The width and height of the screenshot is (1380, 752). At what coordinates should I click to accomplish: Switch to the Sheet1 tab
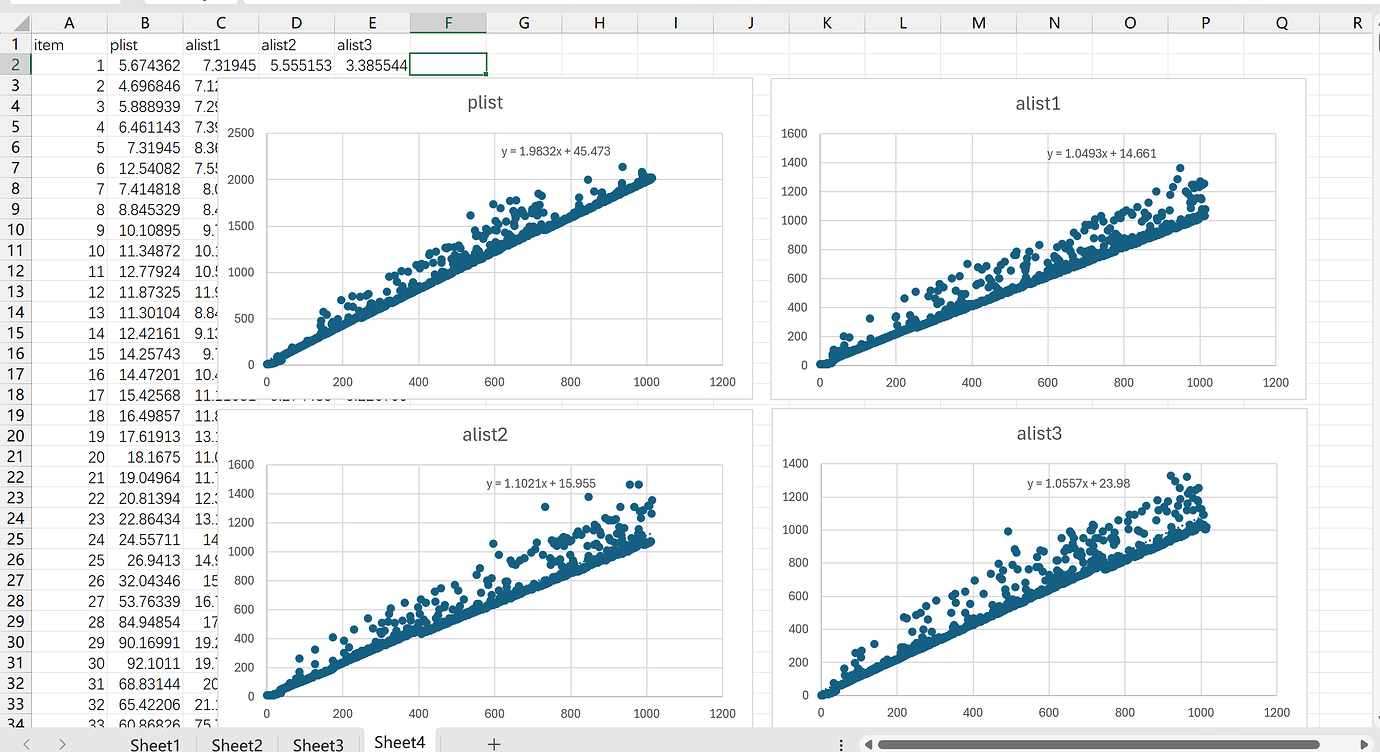[155, 743]
